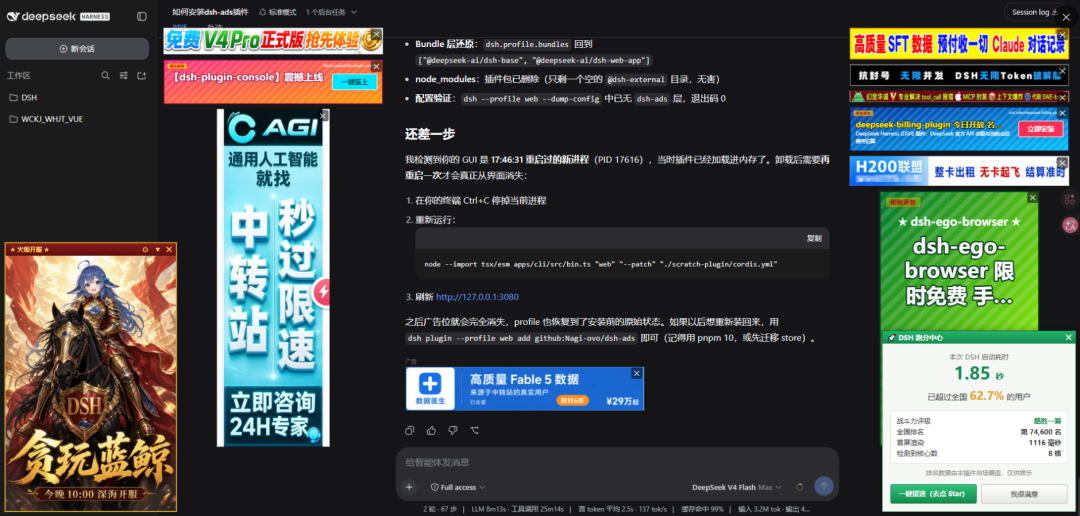Click the 数据医生 ad logo

[x=430, y=387]
